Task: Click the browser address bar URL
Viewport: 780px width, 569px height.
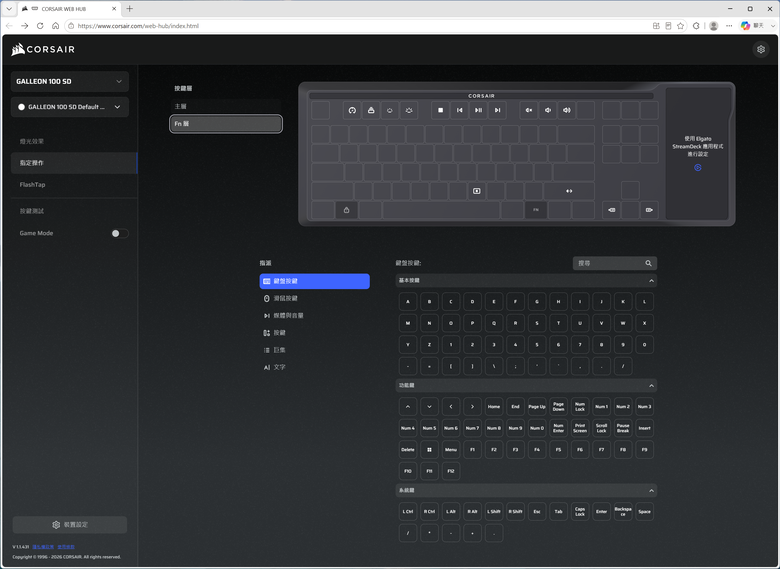Action: (138, 26)
